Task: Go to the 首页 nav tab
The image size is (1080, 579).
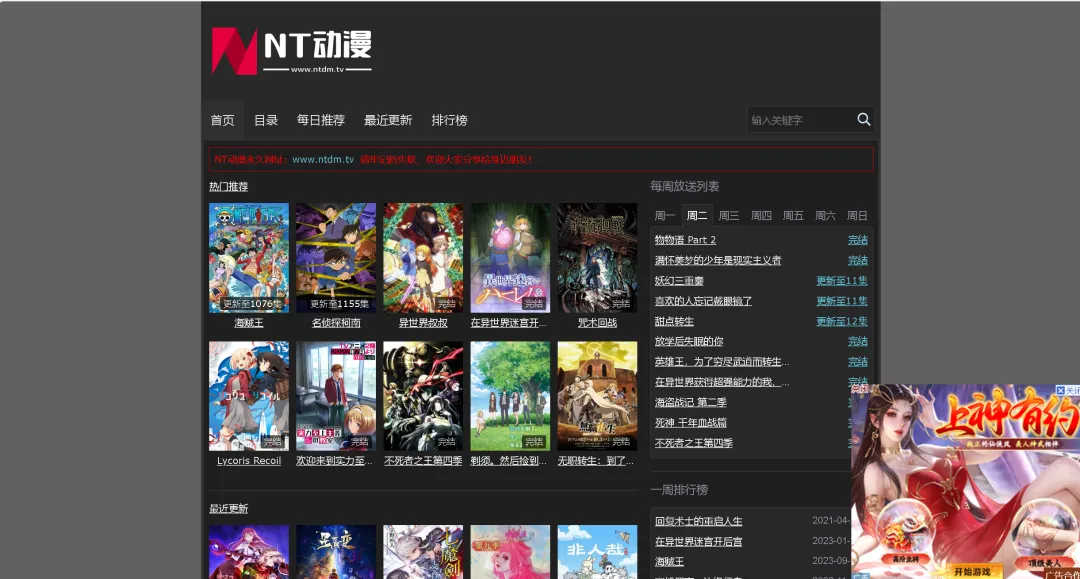Action: [222, 120]
